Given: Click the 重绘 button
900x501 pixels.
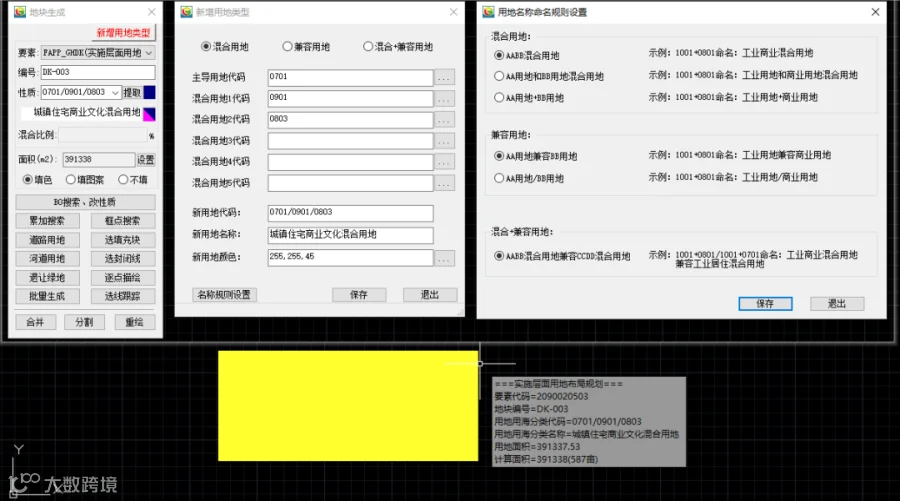Looking at the screenshot, I should pos(134,322).
